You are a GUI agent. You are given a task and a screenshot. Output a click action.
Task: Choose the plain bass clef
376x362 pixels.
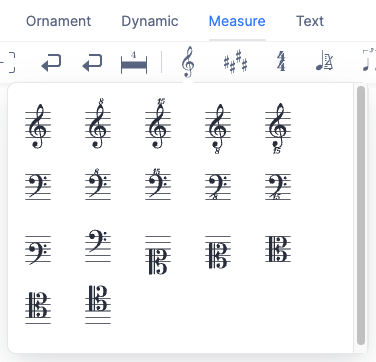[38, 186]
